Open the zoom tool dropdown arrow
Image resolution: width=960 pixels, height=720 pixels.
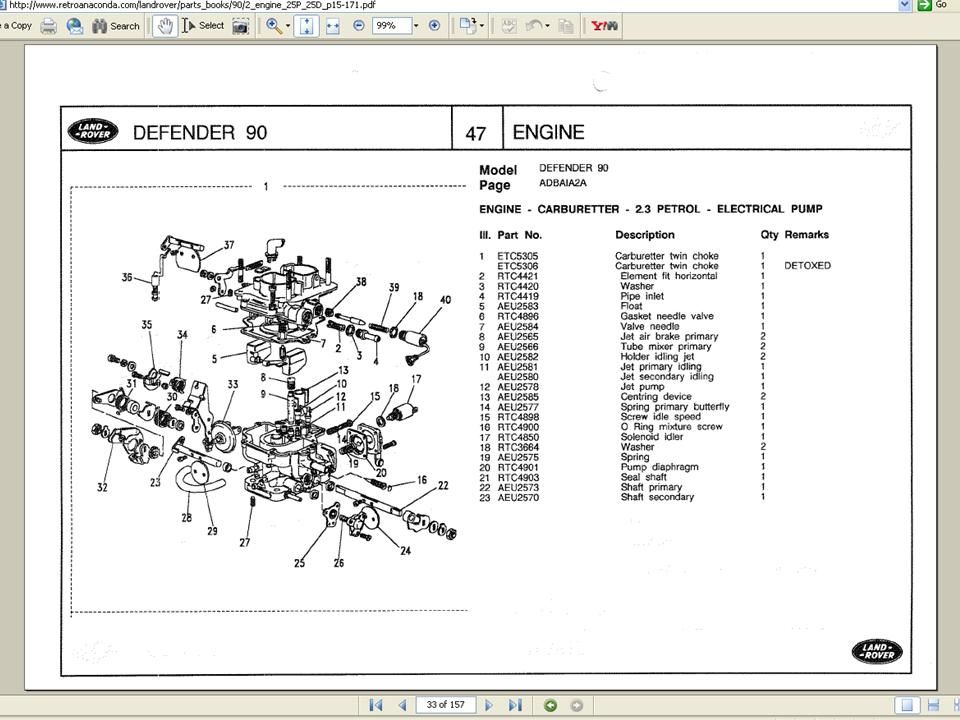click(288, 26)
